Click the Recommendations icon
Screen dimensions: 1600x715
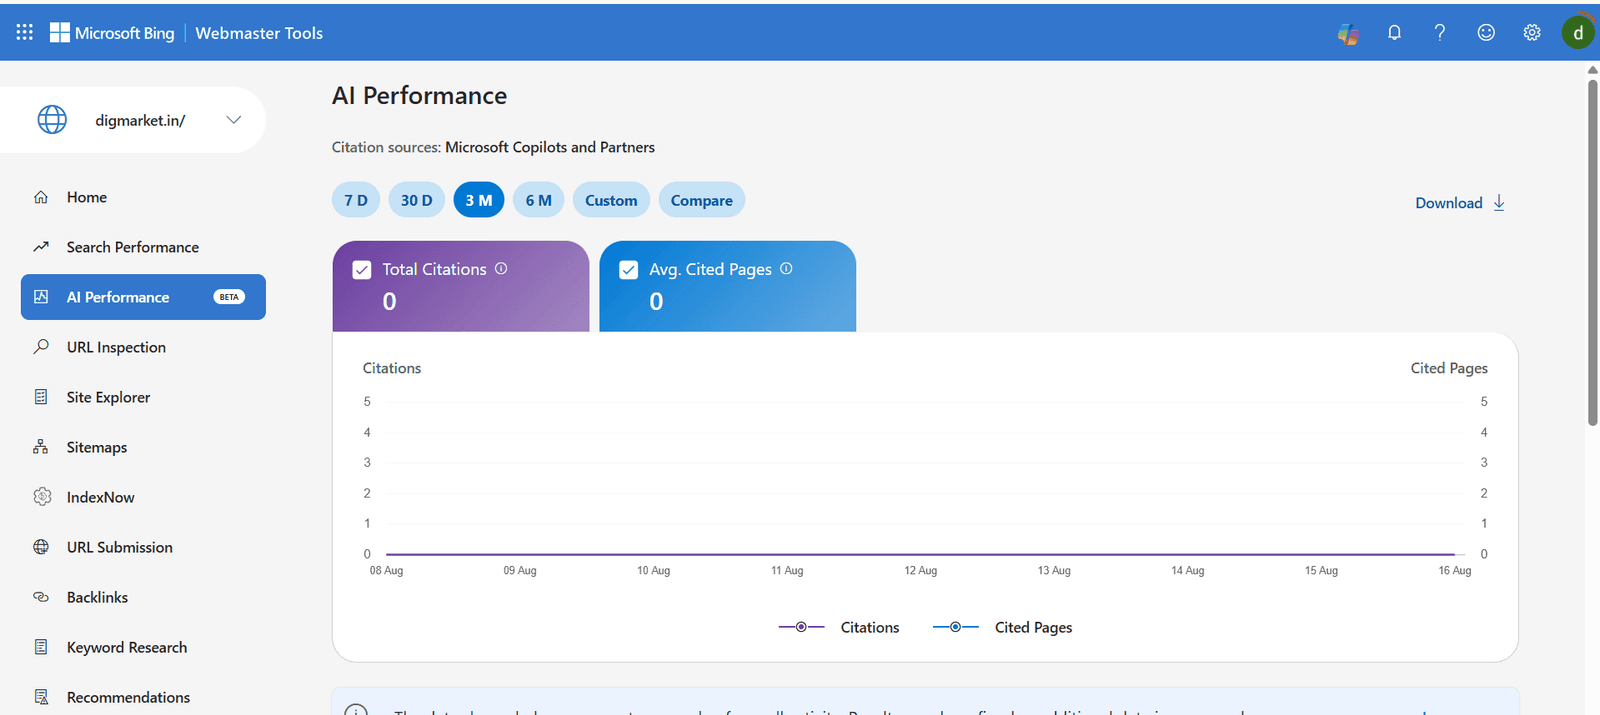click(x=41, y=697)
